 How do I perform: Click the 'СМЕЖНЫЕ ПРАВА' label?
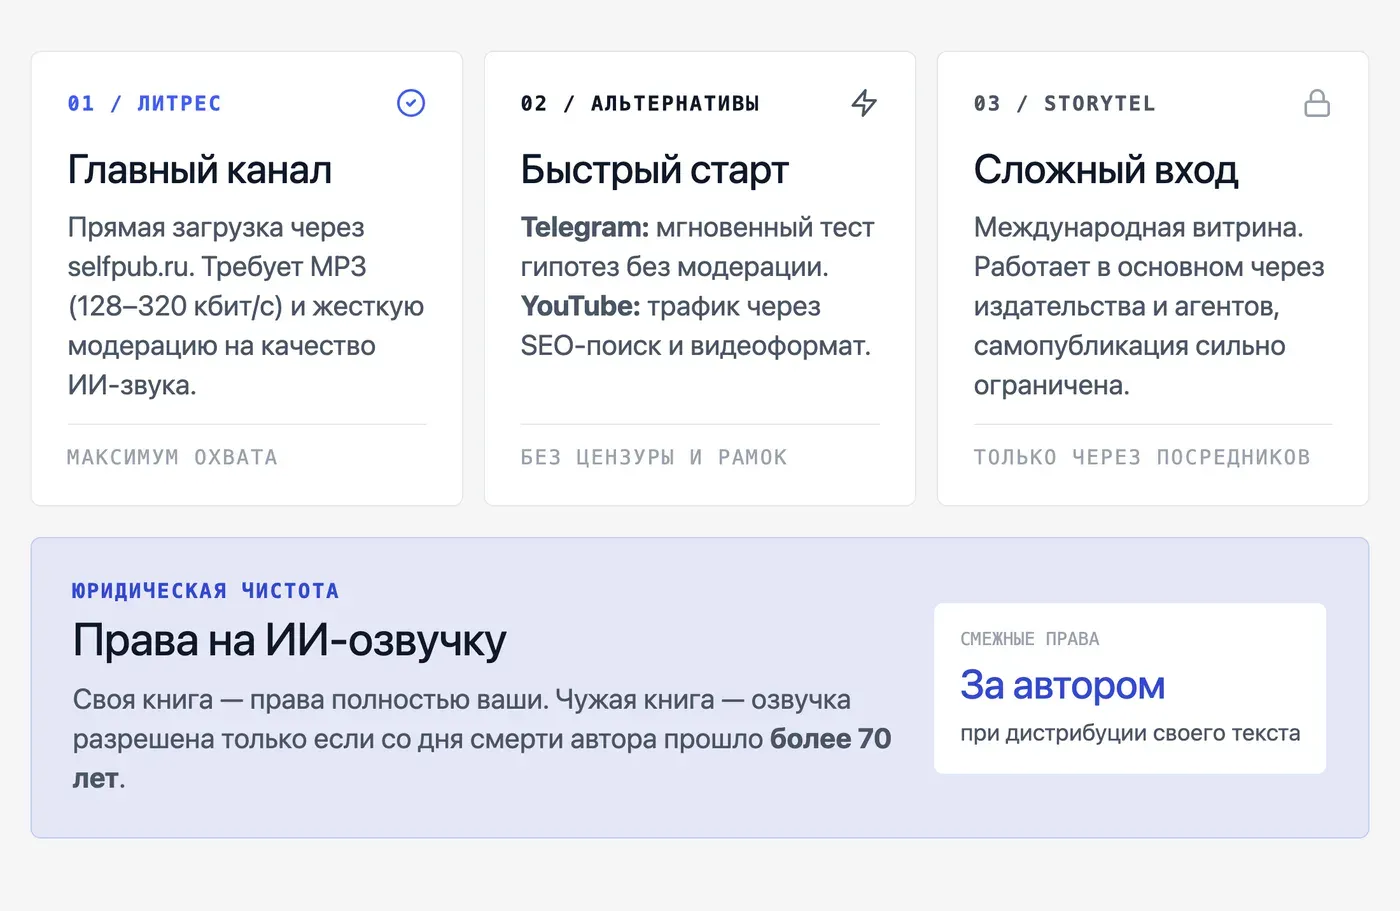point(1029,639)
